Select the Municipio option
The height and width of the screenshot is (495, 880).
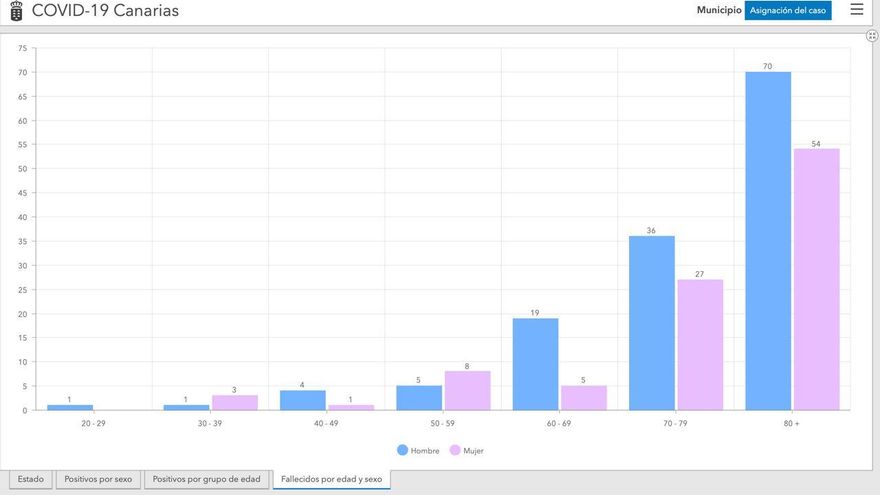point(719,10)
